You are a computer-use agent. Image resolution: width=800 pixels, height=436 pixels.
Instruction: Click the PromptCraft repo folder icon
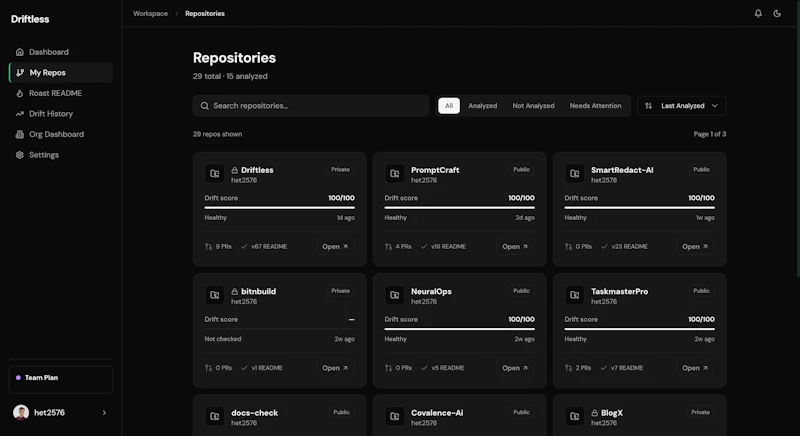[394, 173]
